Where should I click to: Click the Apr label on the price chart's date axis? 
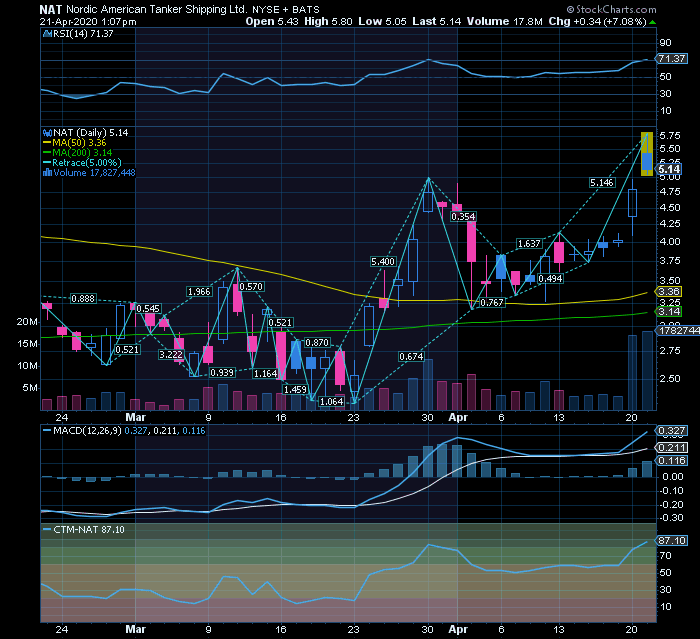[458, 418]
